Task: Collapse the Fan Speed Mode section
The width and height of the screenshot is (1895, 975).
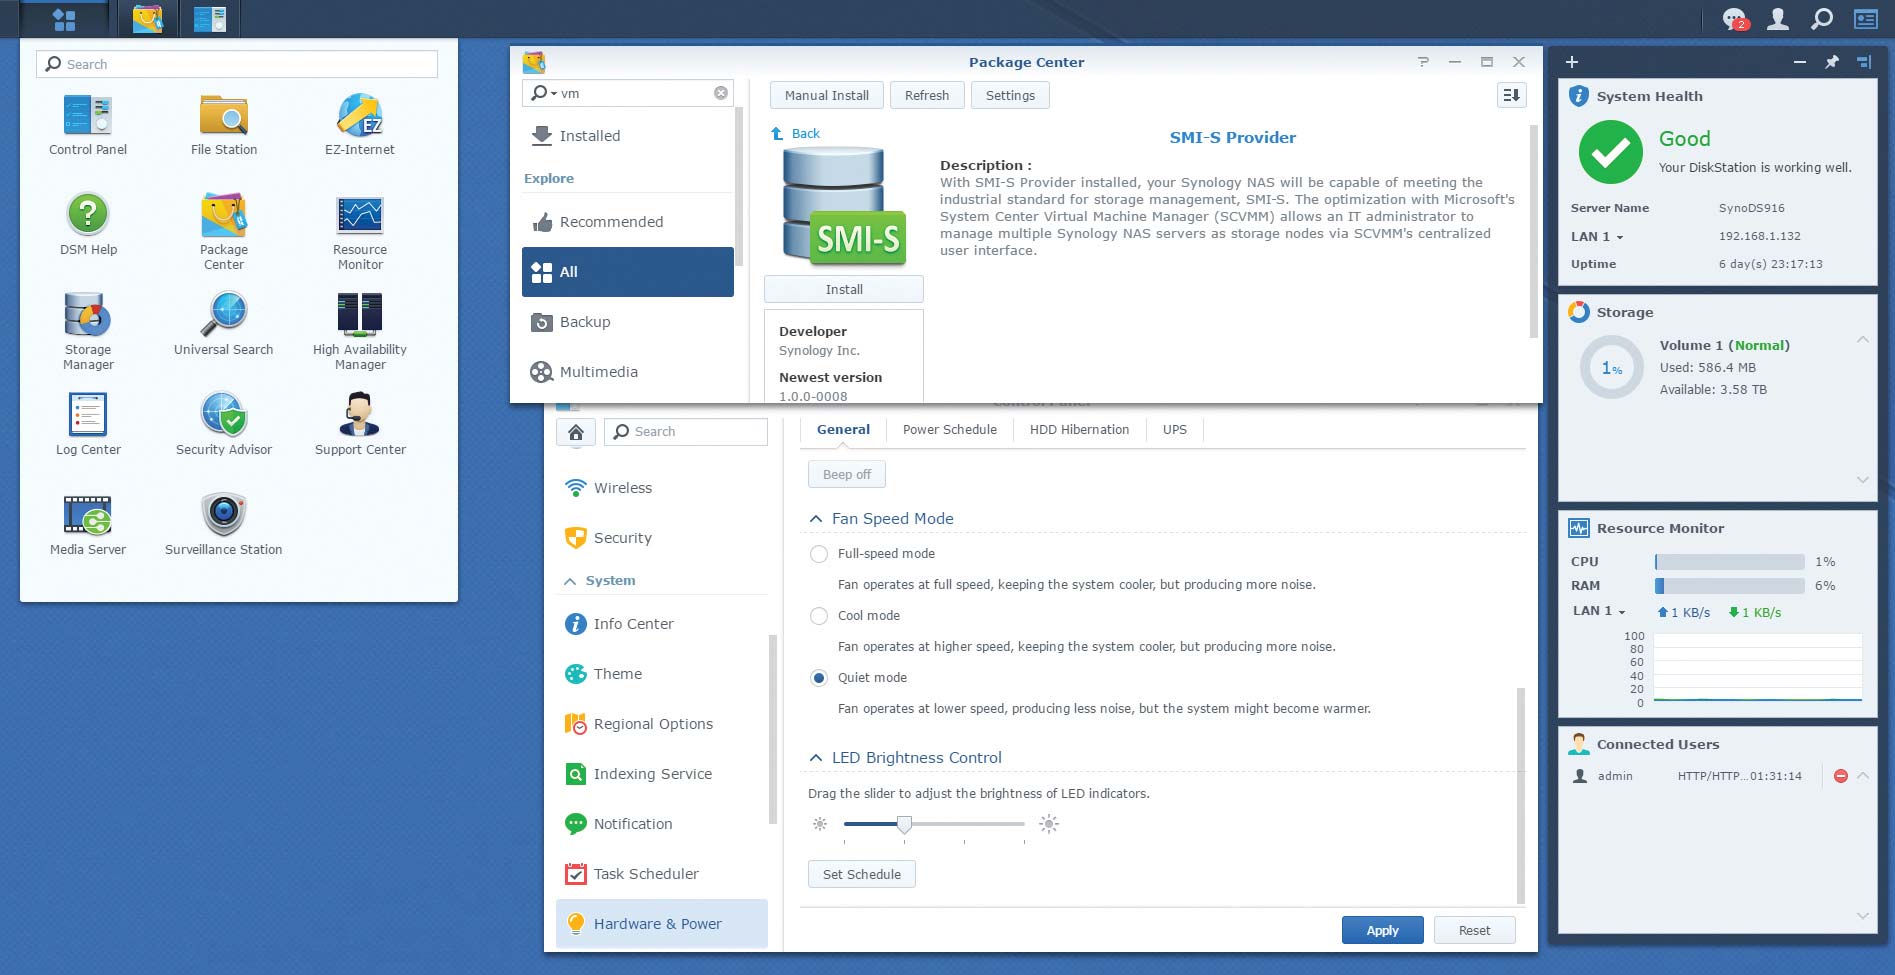Action: 816,519
